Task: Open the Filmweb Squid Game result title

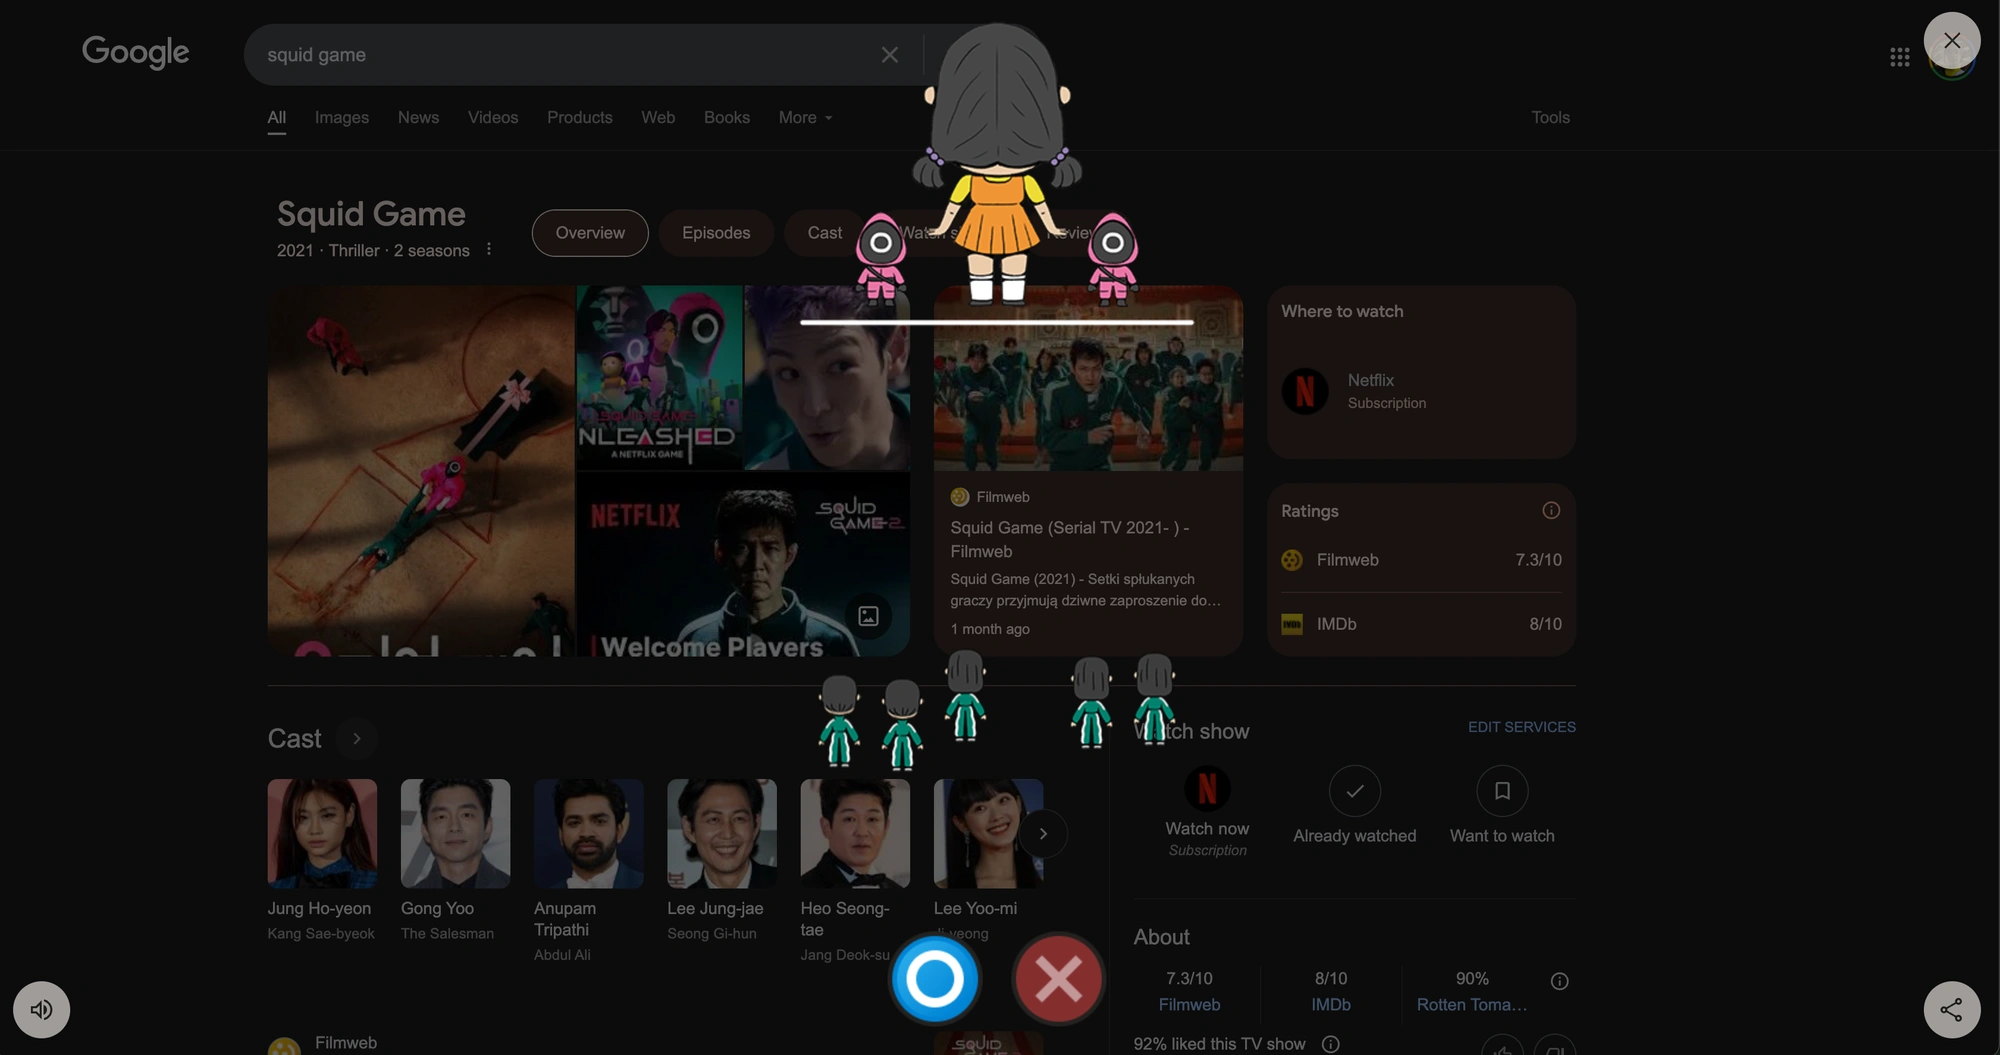Action: (x=1070, y=540)
